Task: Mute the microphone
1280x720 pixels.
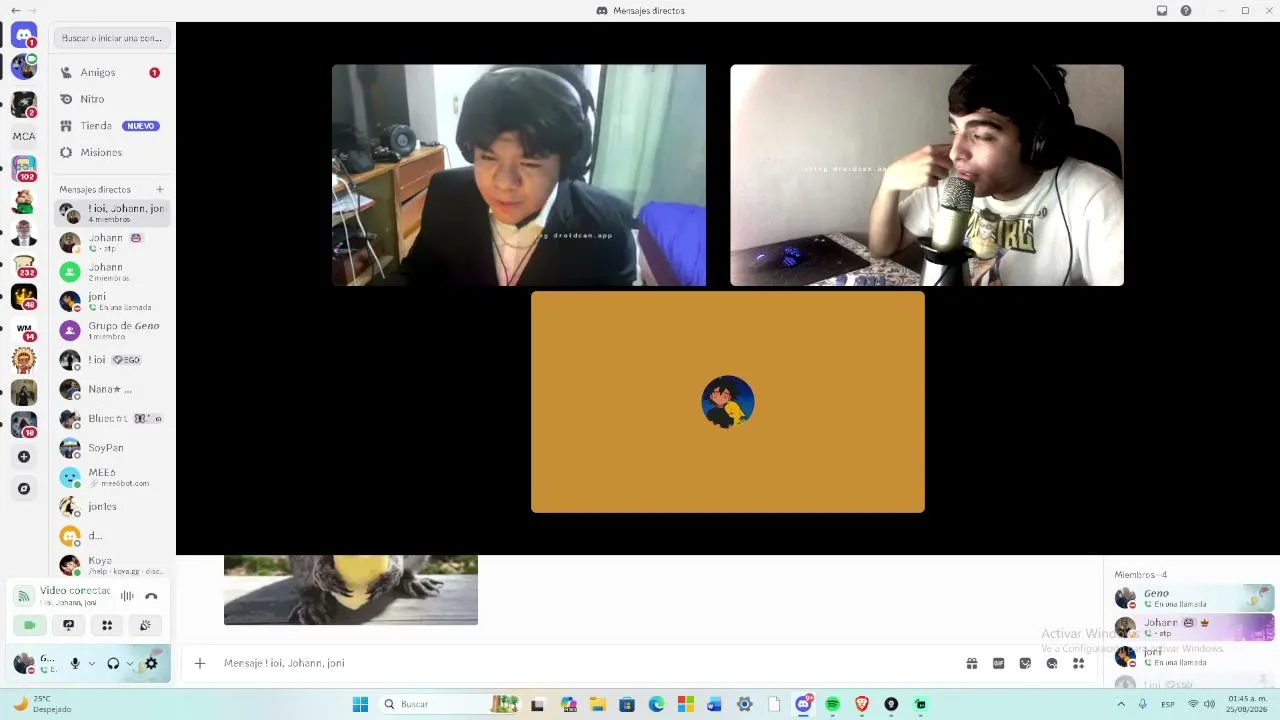Action: (75, 663)
